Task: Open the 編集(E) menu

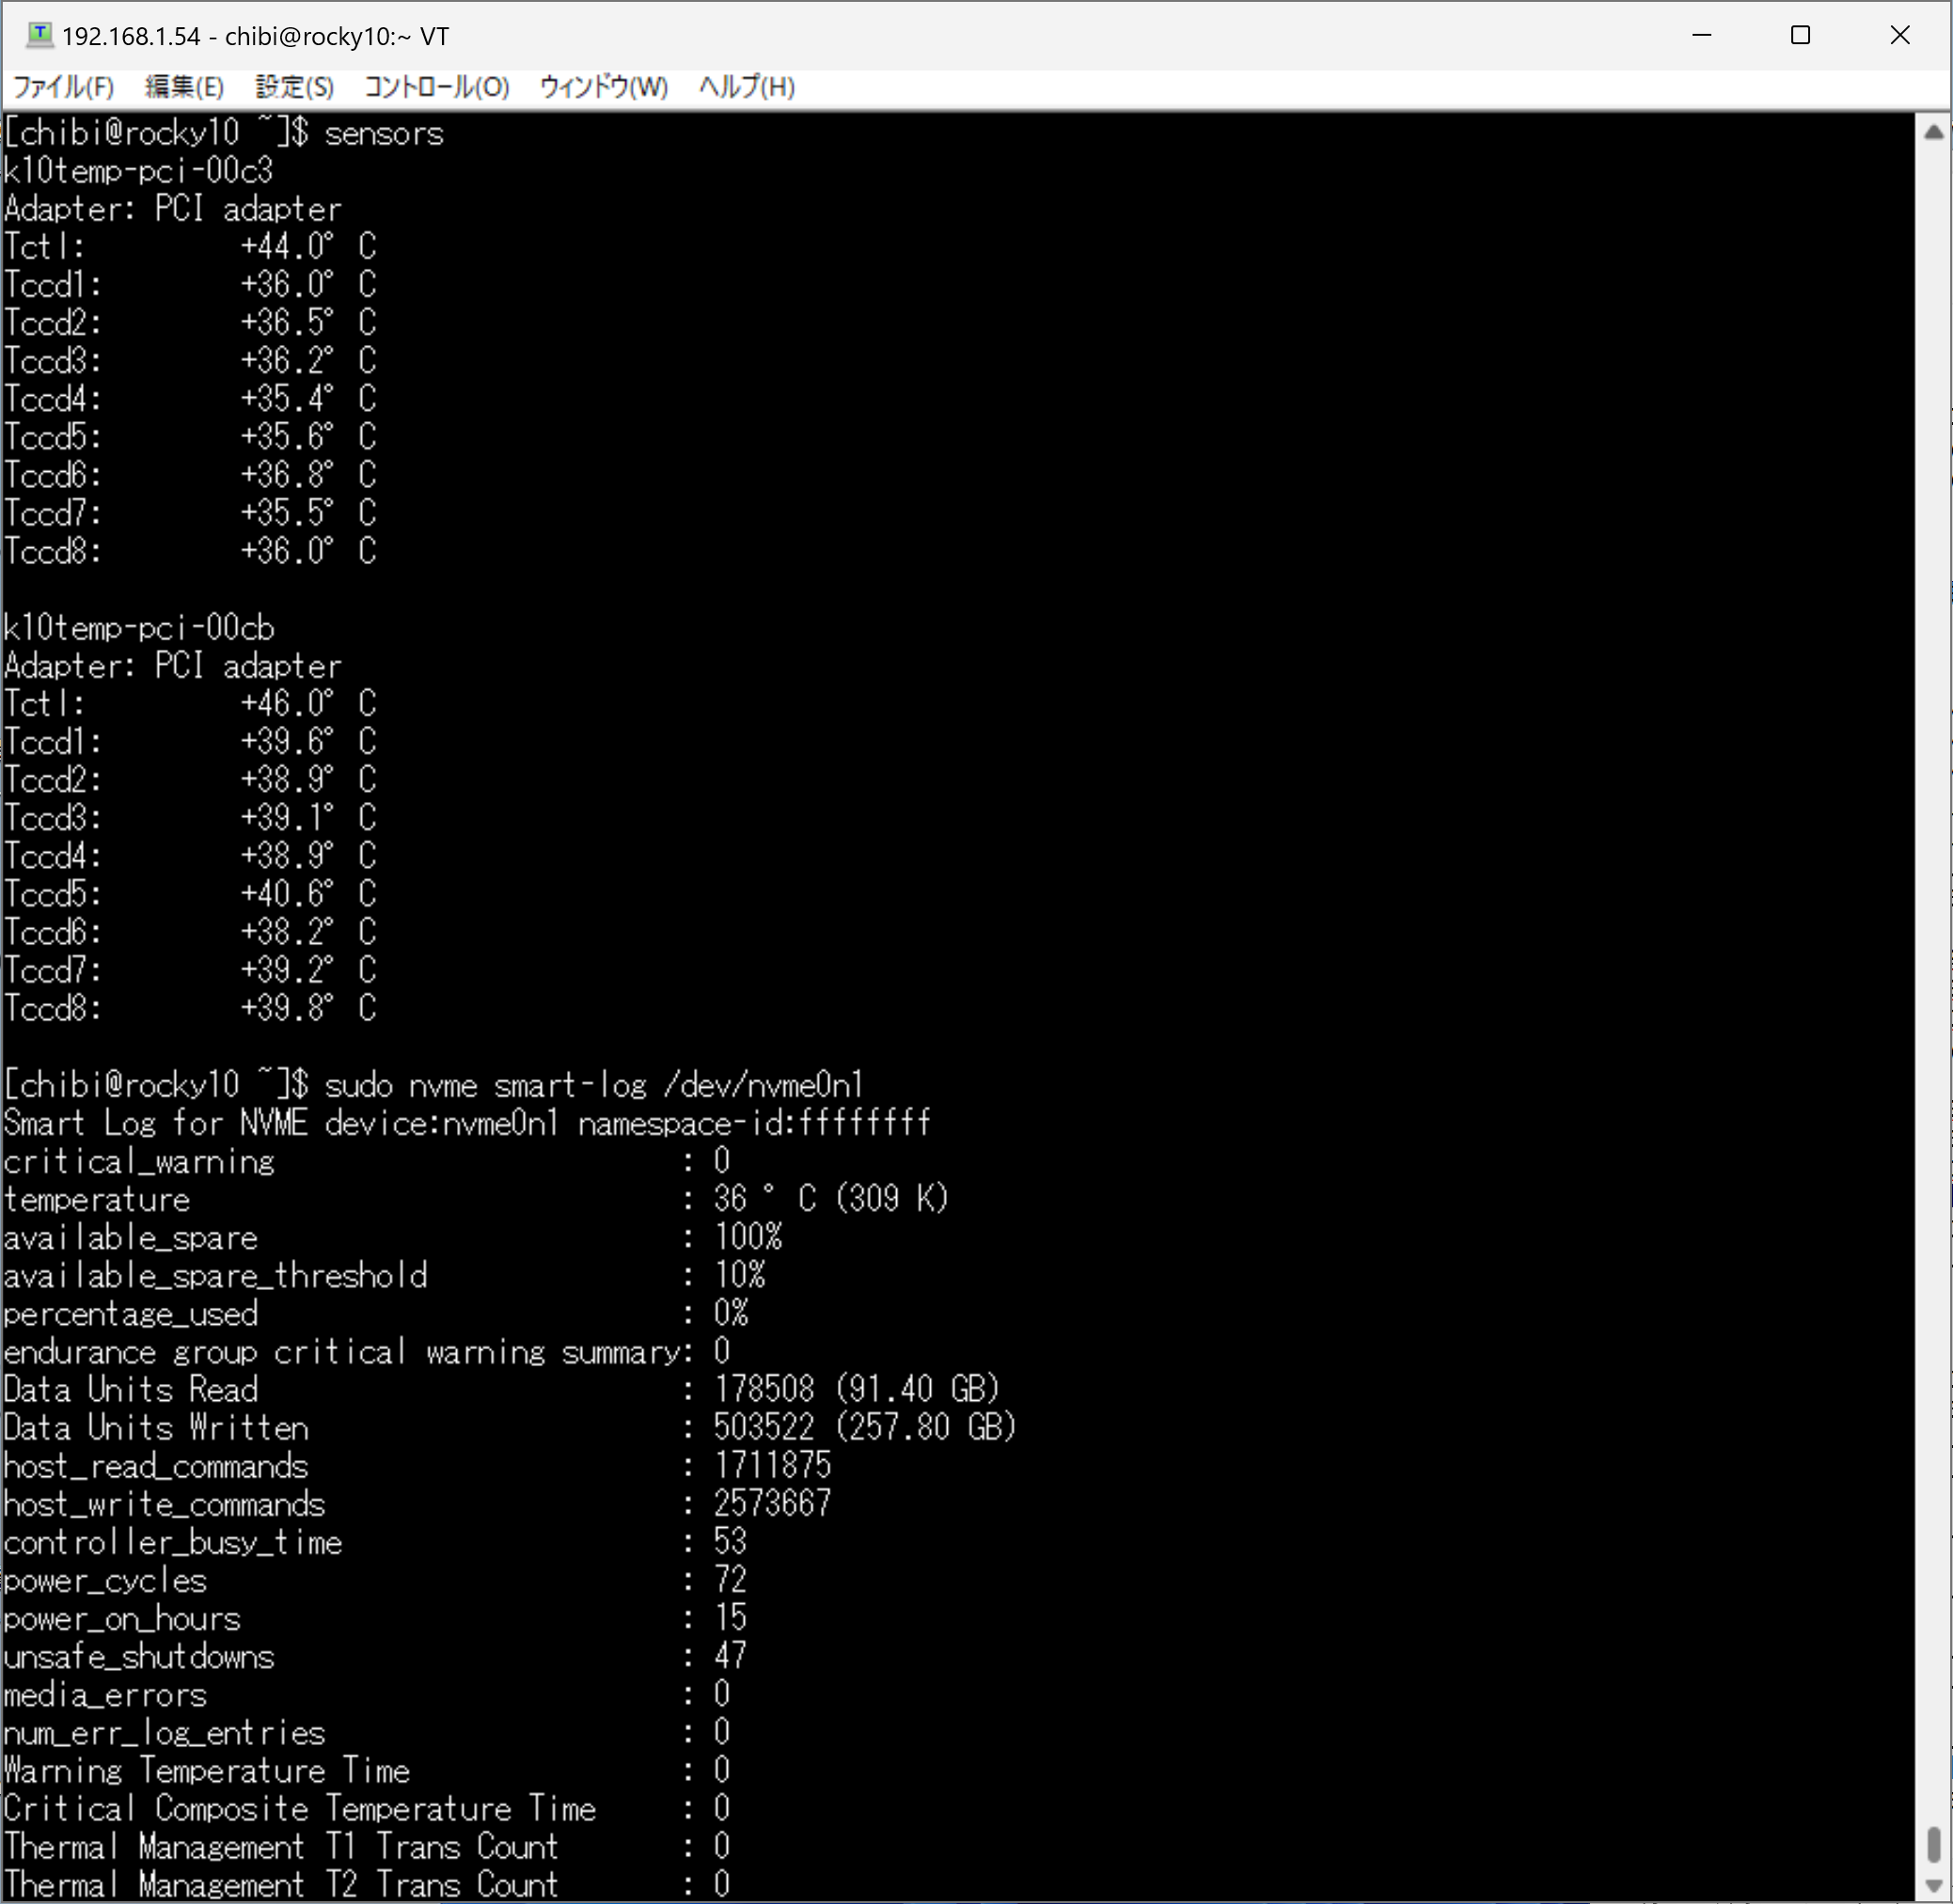Action: pos(184,87)
